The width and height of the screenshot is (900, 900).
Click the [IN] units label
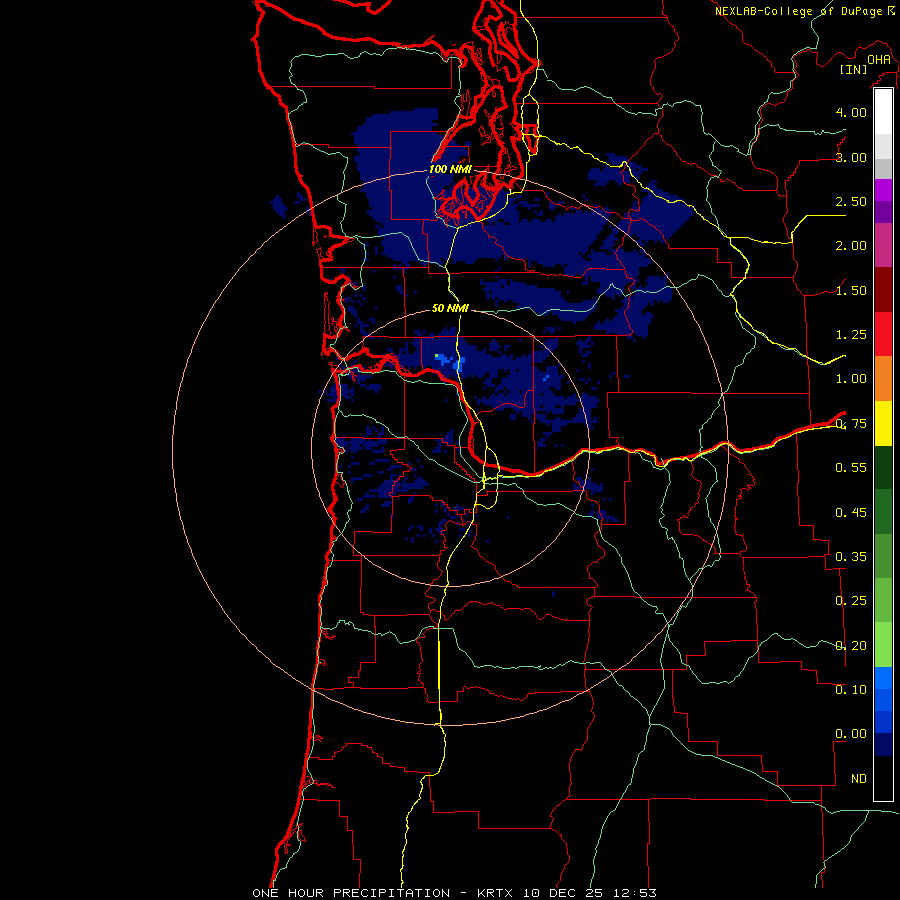[x=854, y=69]
